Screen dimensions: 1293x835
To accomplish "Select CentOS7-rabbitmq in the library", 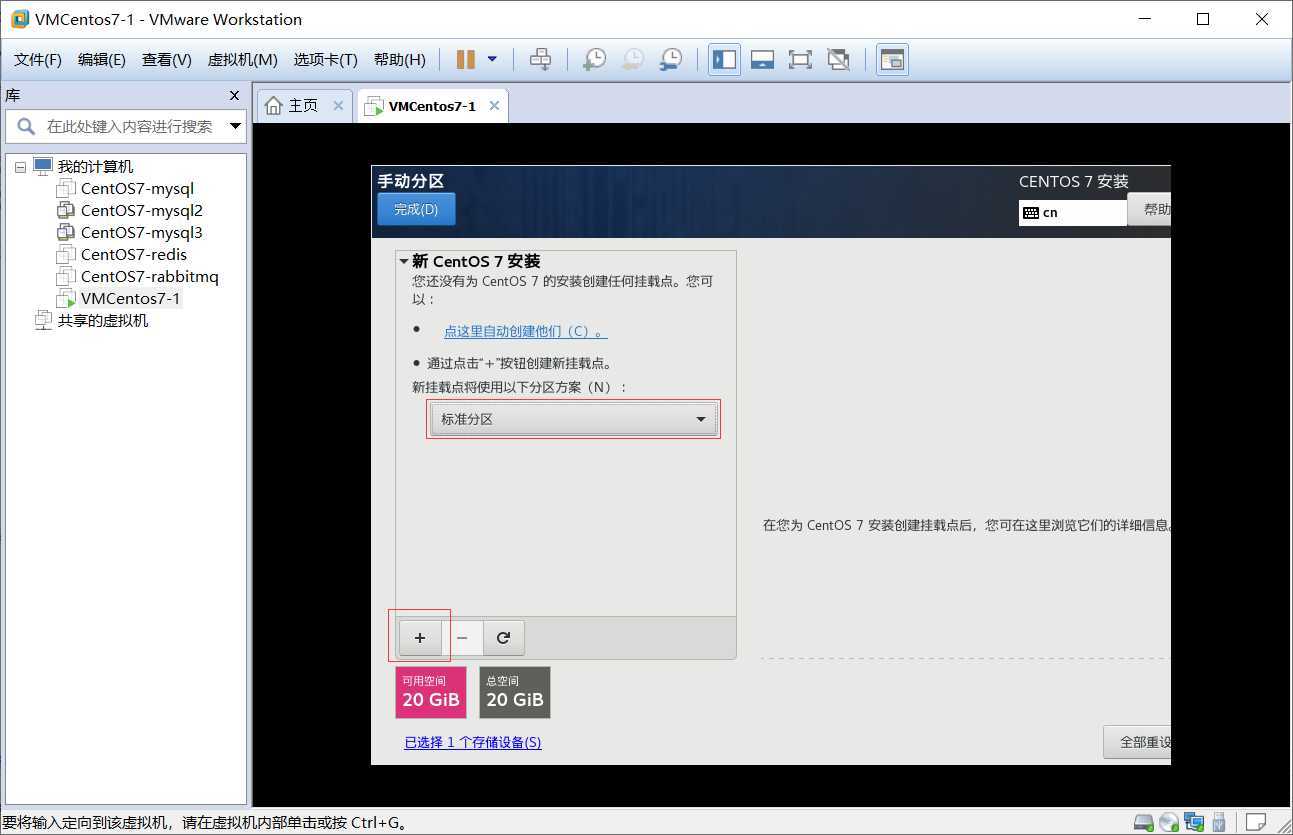I will (x=149, y=276).
